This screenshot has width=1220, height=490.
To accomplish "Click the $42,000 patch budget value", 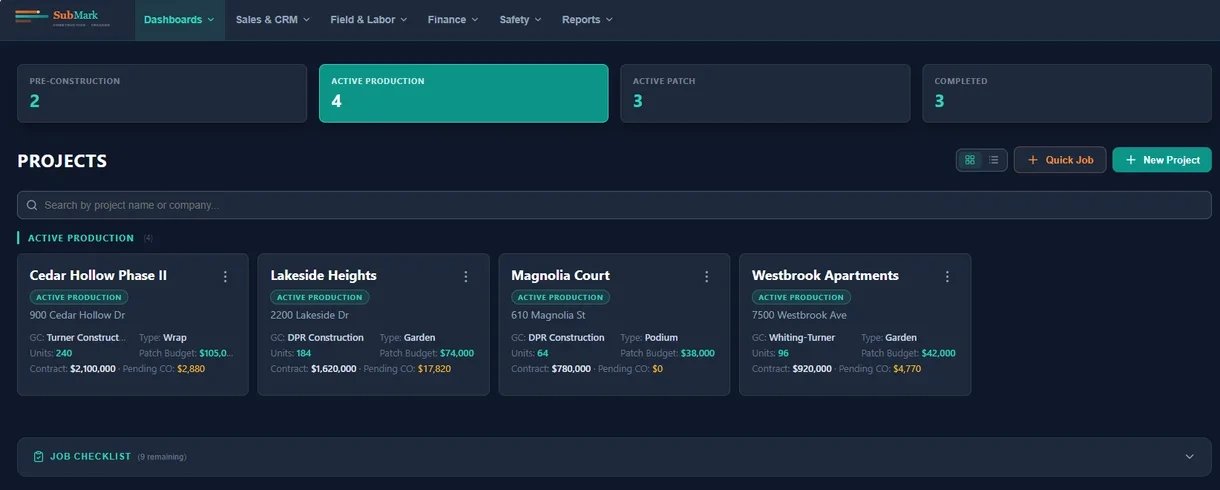I will [x=938, y=353].
